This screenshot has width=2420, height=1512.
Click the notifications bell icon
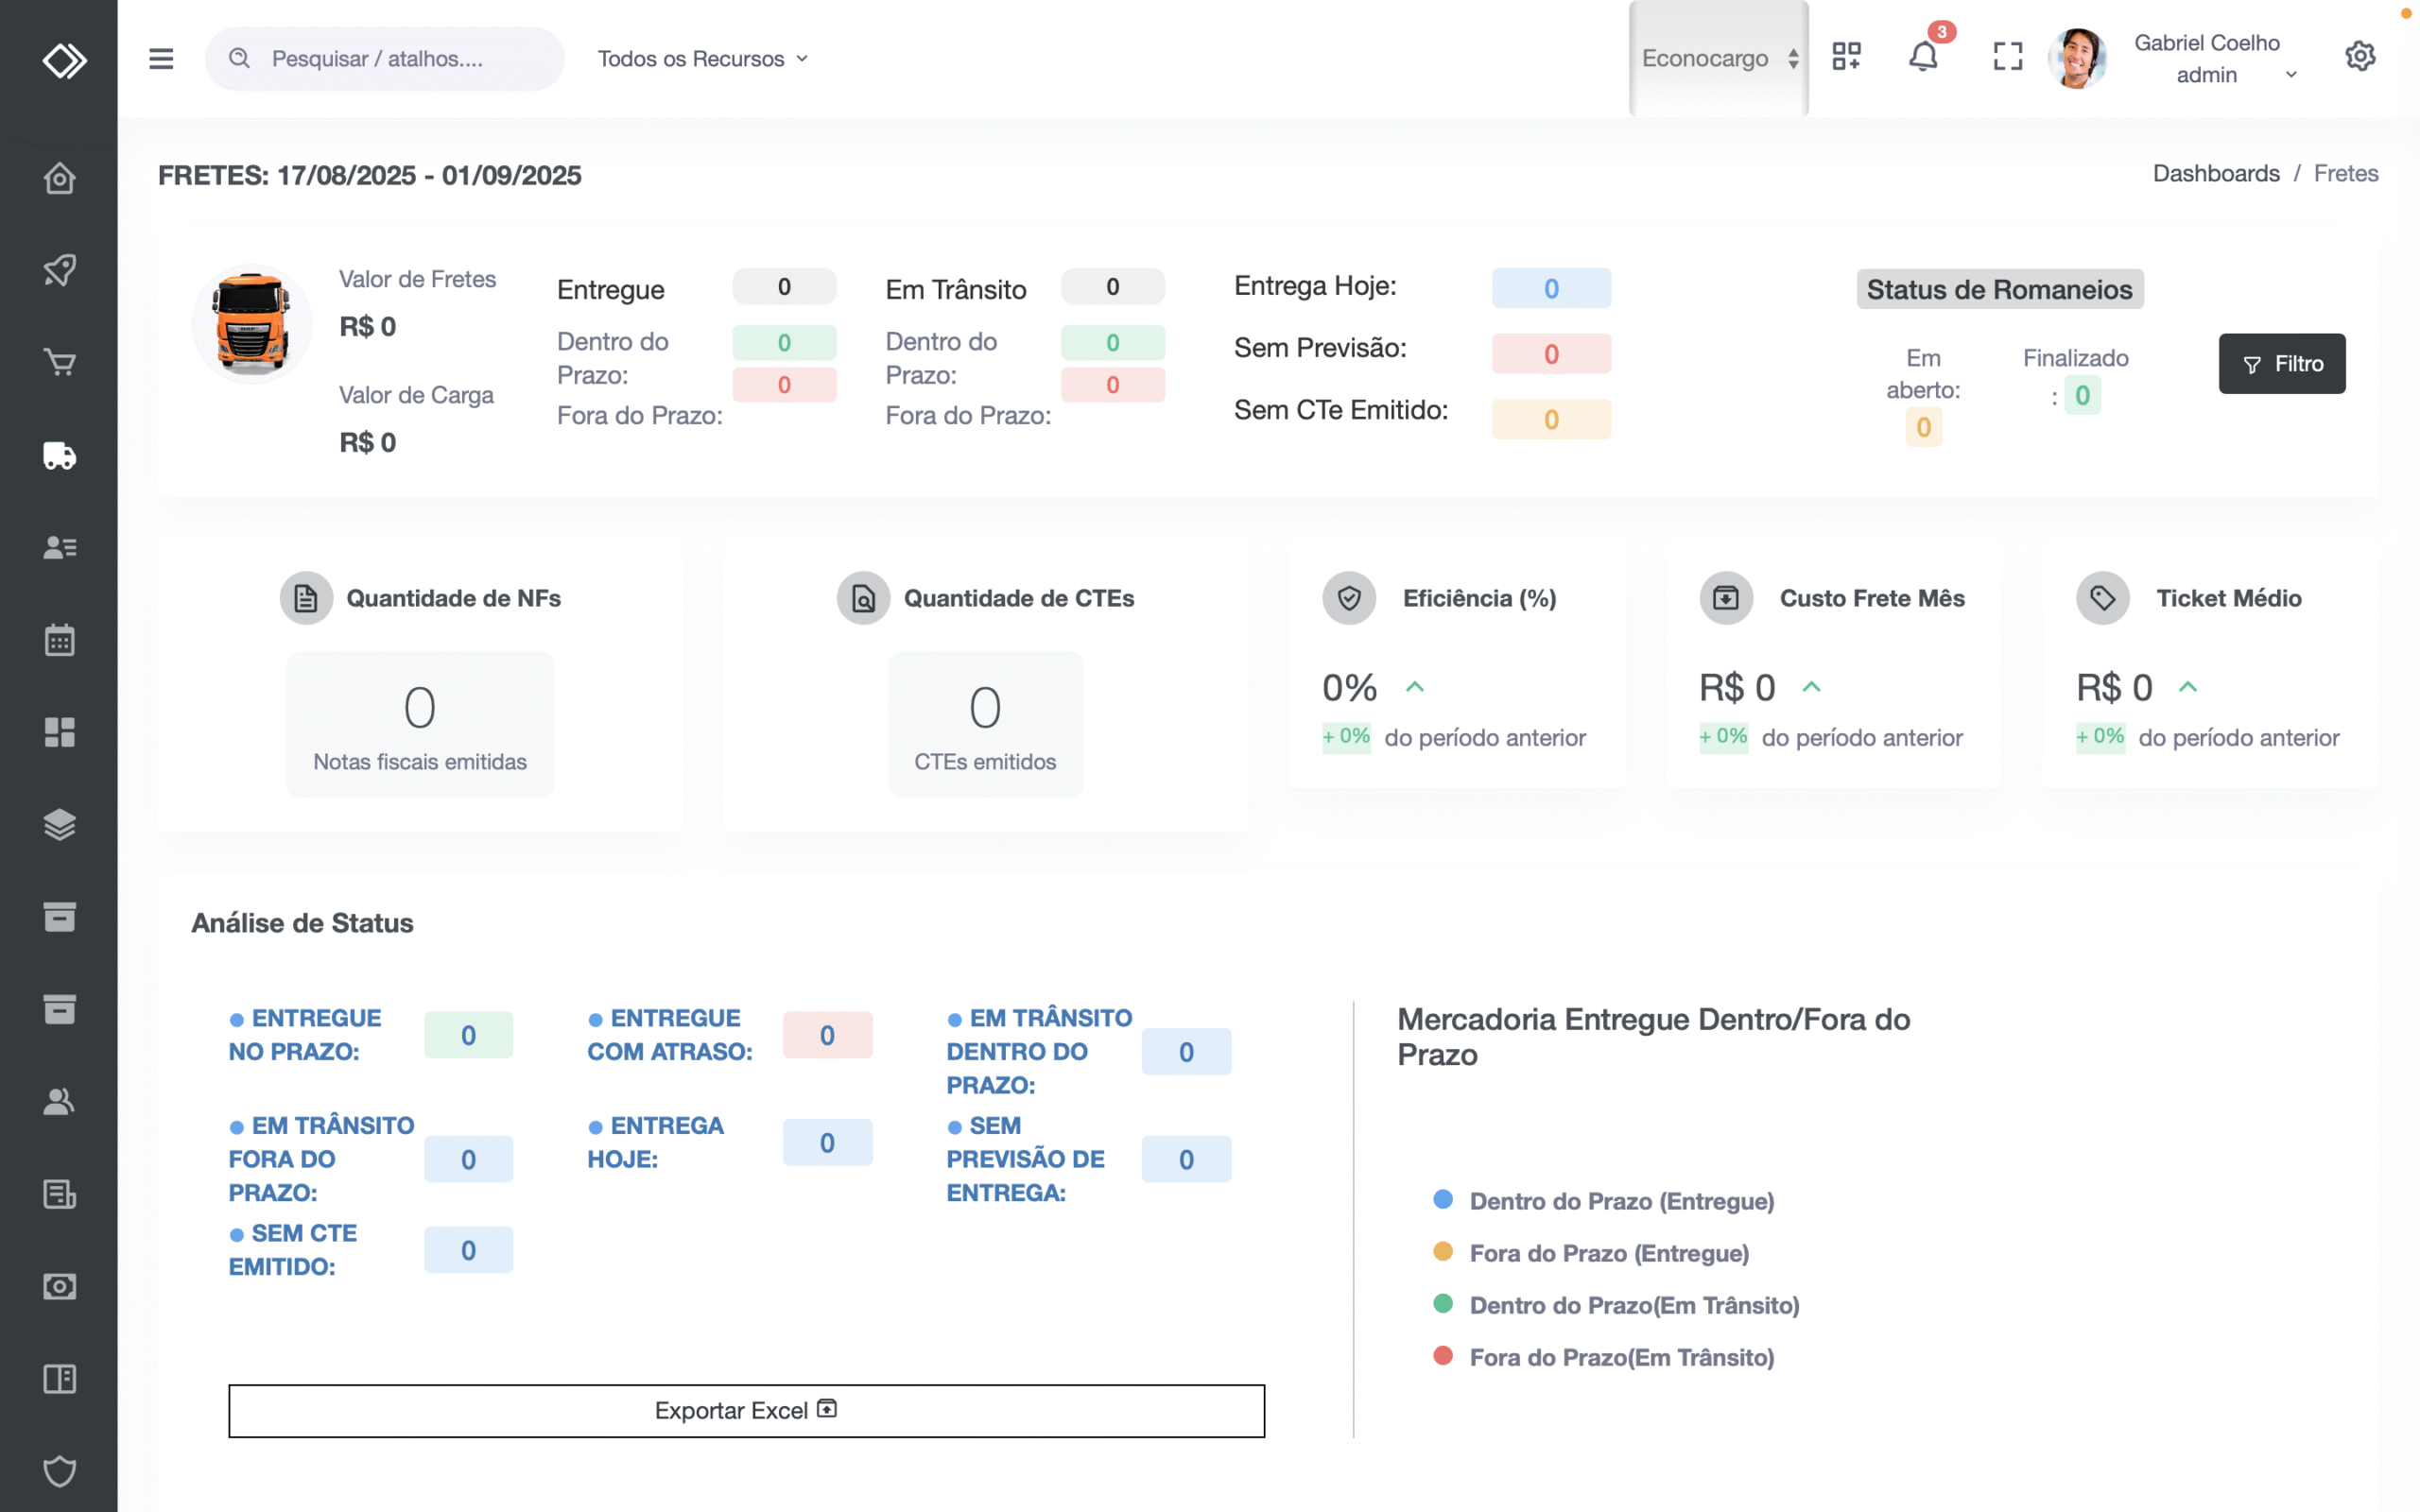pyautogui.click(x=1922, y=57)
